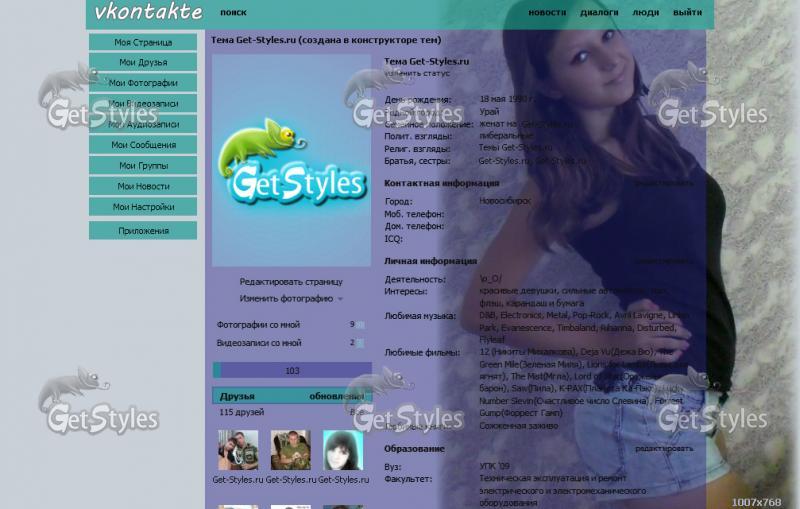The image size is (800, 509).
Task: Open Мои Аудиозаписи sidebar item
Action: pos(143,124)
